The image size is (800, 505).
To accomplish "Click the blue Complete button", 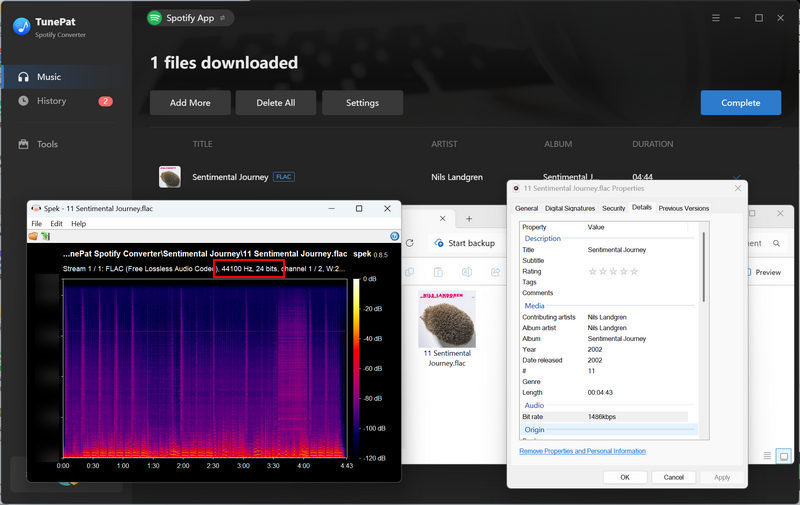I will point(741,103).
